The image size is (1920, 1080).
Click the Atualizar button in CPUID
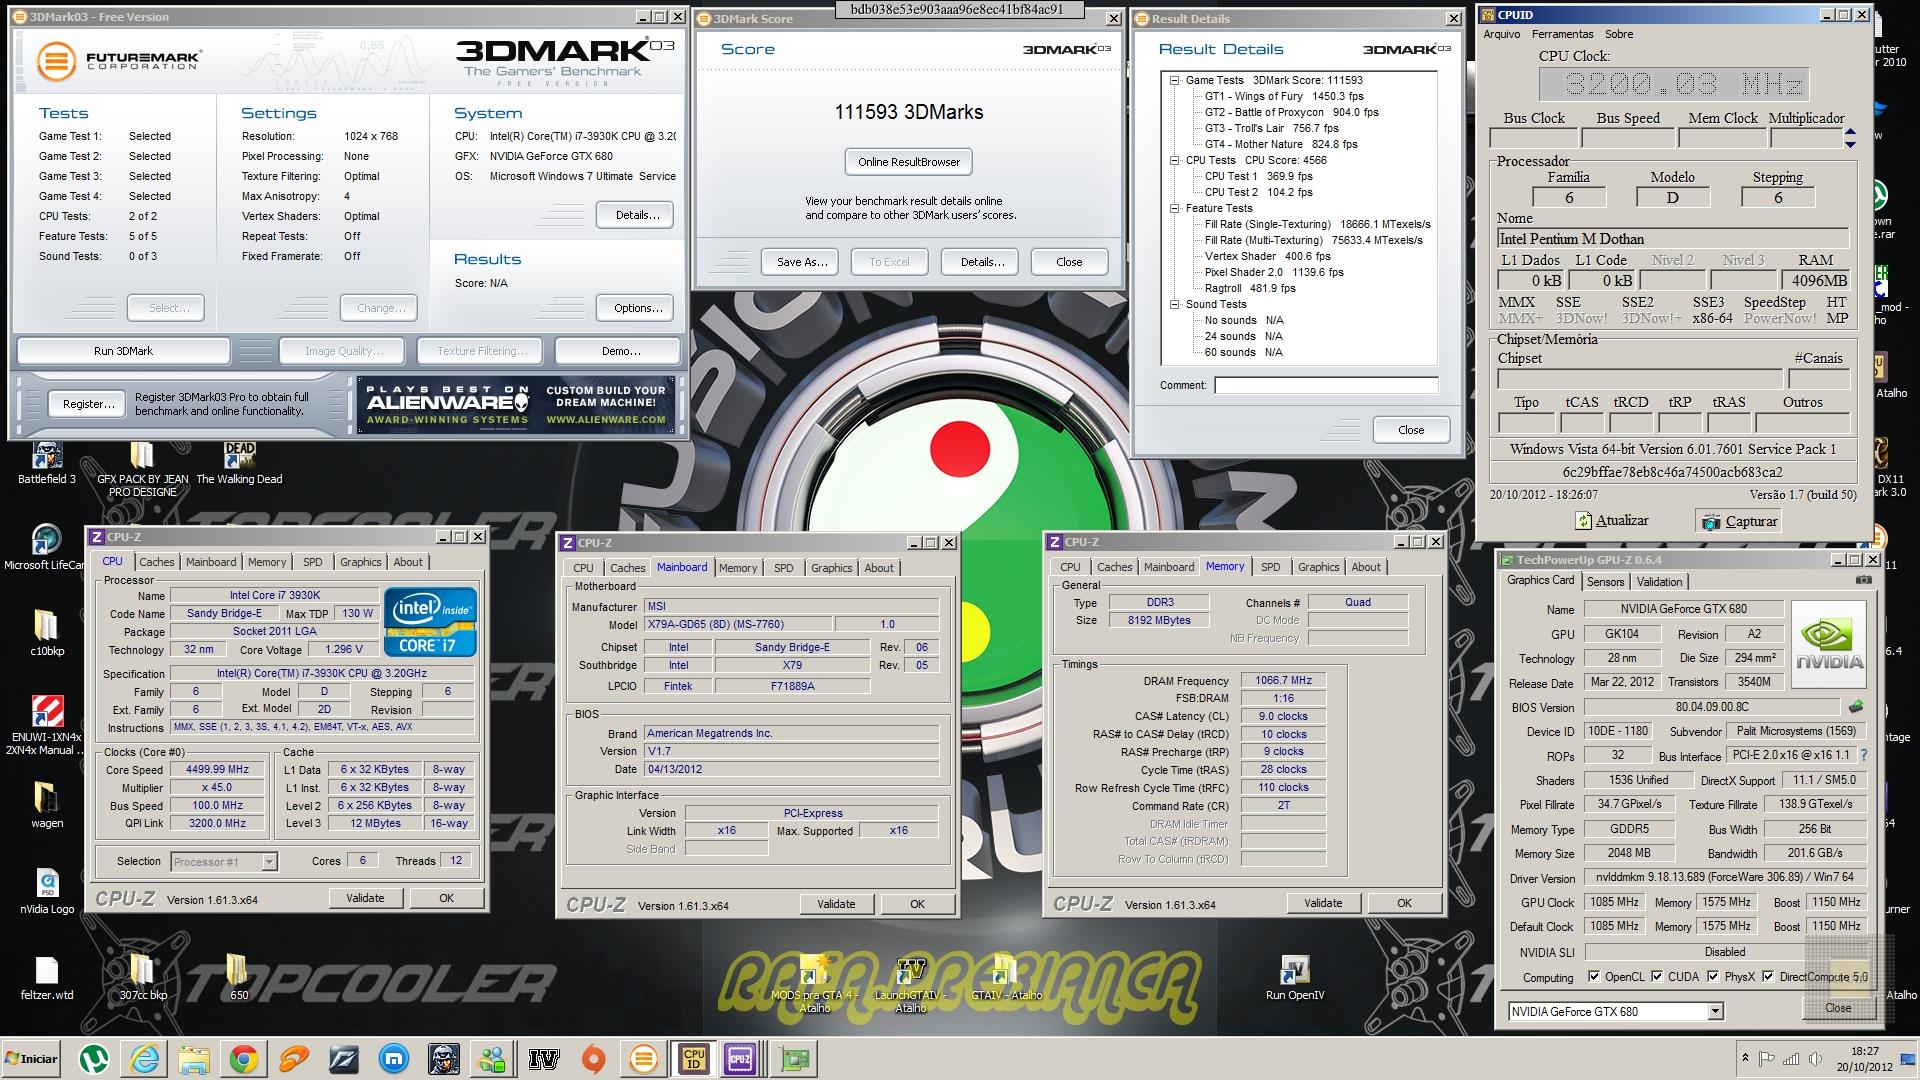[1611, 521]
